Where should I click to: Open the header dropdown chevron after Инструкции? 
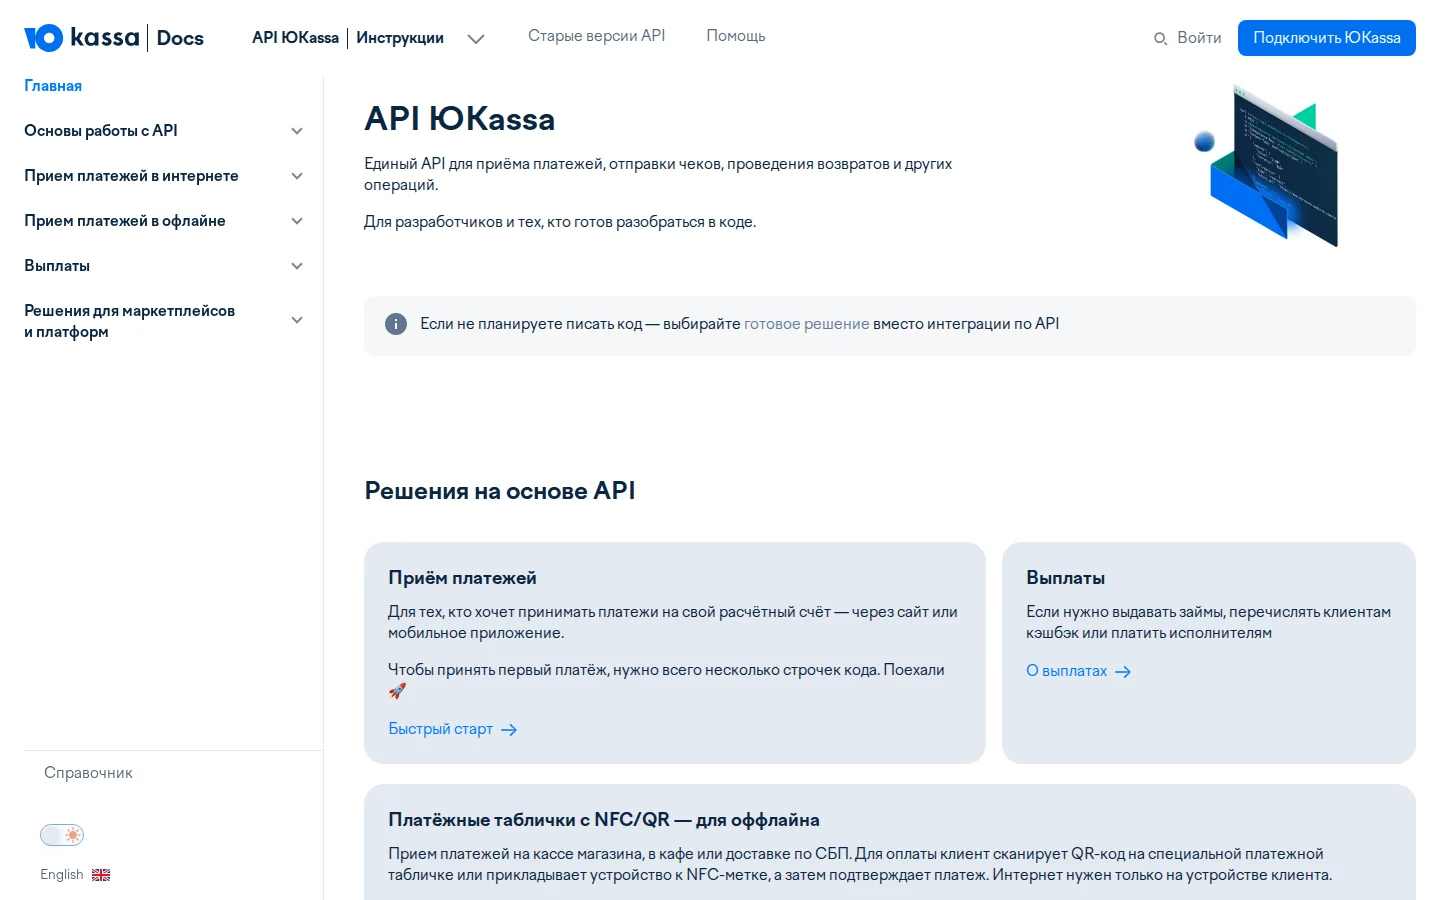pyautogui.click(x=476, y=39)
